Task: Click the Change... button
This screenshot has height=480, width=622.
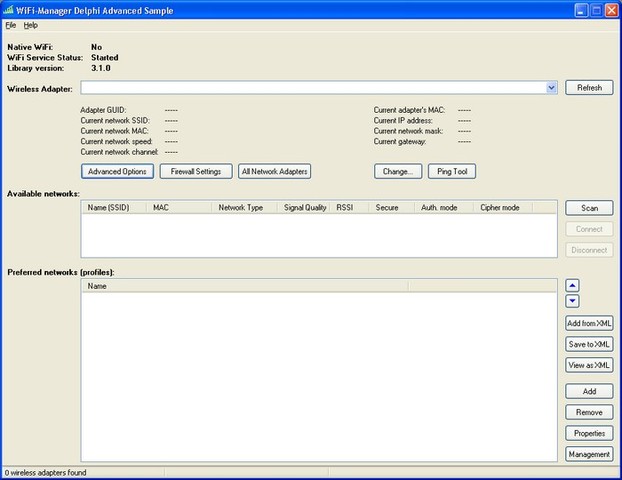Action: 398,171
